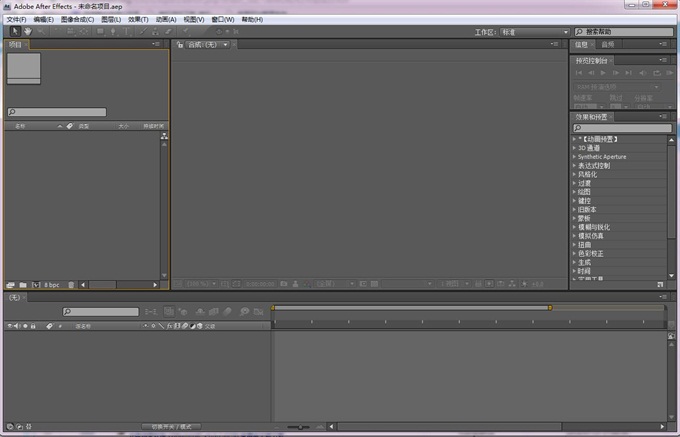This screenshot has width=680, height=437.
Task: Expand the 模糊与锐化 effects category
Action: pyautogui.click(x=574, y=227)
